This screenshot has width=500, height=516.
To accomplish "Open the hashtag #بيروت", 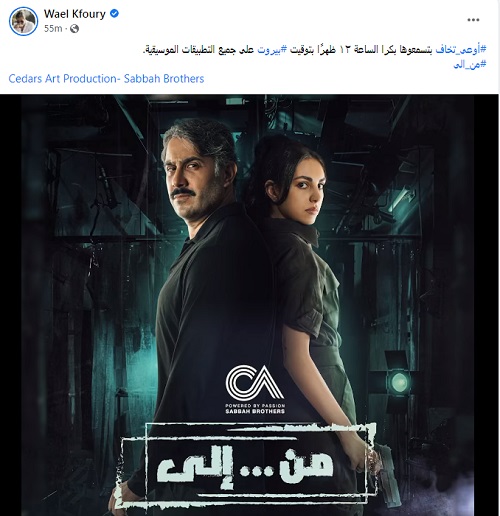I will [x=272, y=50].
